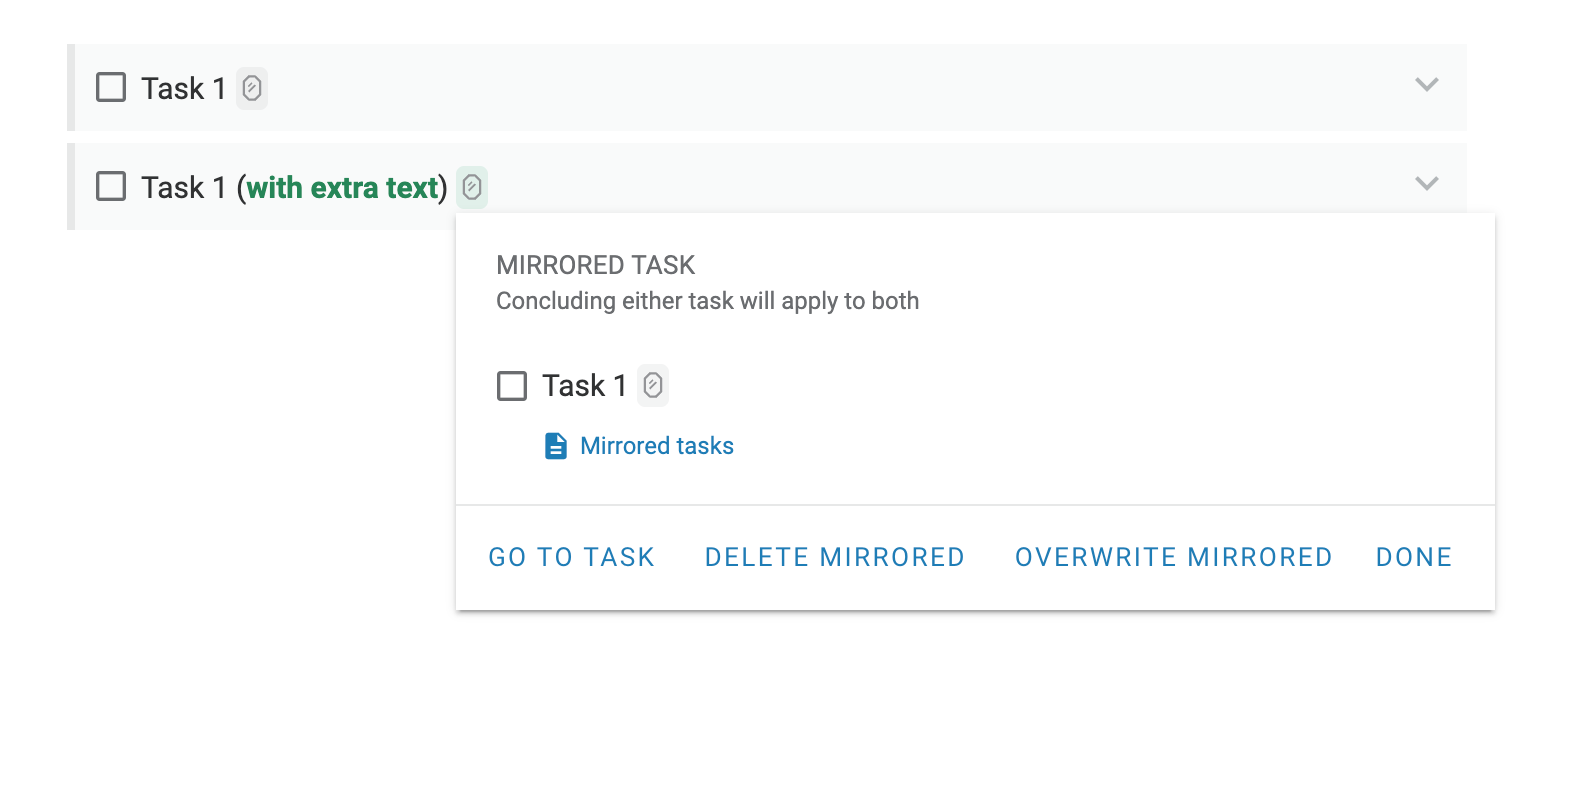The width and height of the screenshot is (1584, 804).
Task: Click the top row's Task 1 title
Action: pos(183,88)
